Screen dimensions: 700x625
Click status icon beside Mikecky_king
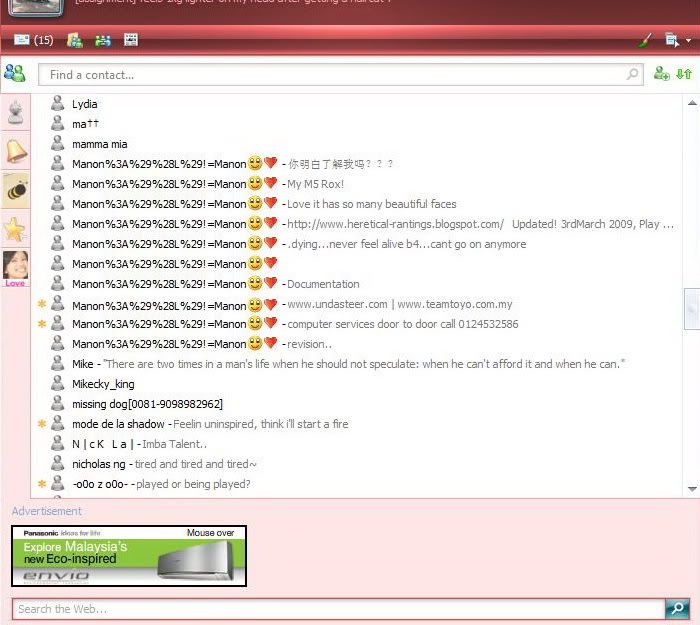[x=57, y=383]
